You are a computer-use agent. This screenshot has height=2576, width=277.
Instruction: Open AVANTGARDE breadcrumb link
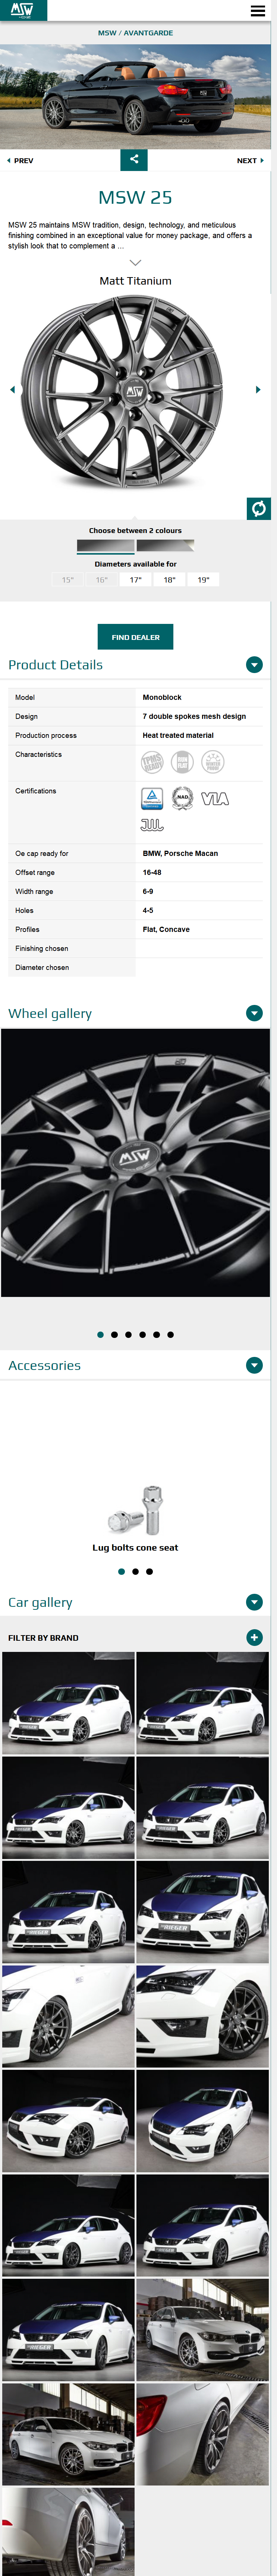pos(148,33)
